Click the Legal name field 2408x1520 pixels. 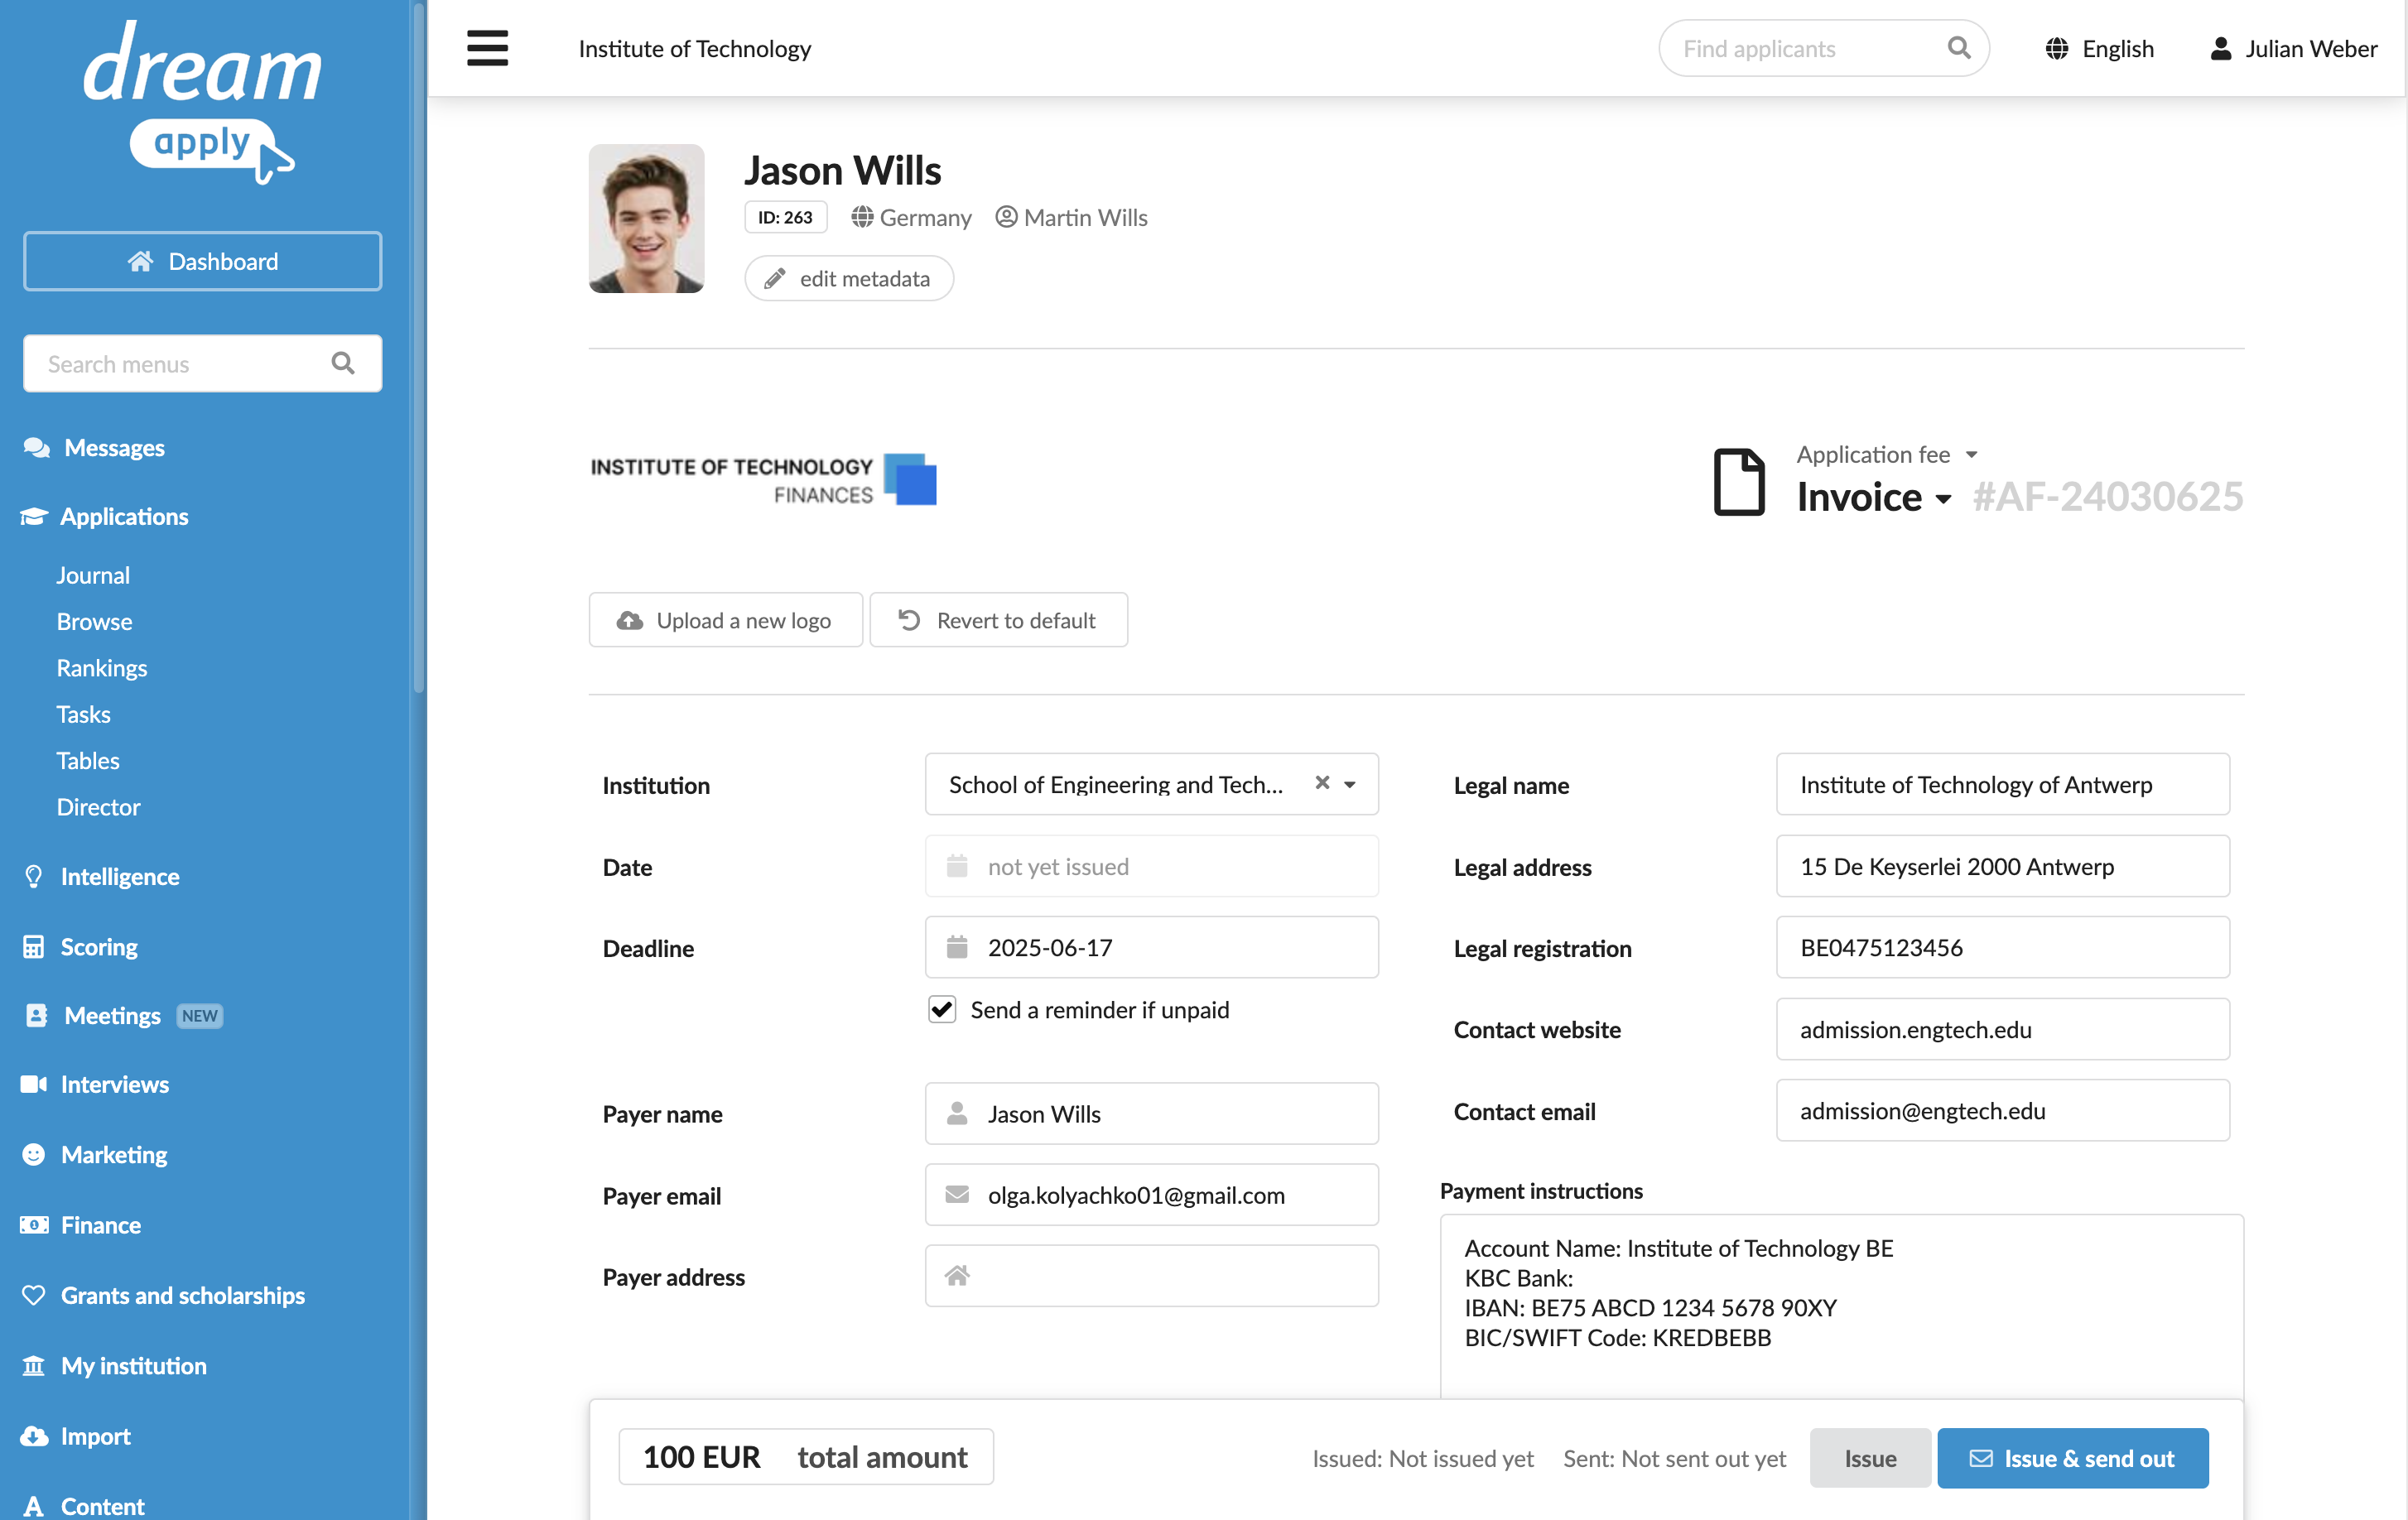point(2002,784)
